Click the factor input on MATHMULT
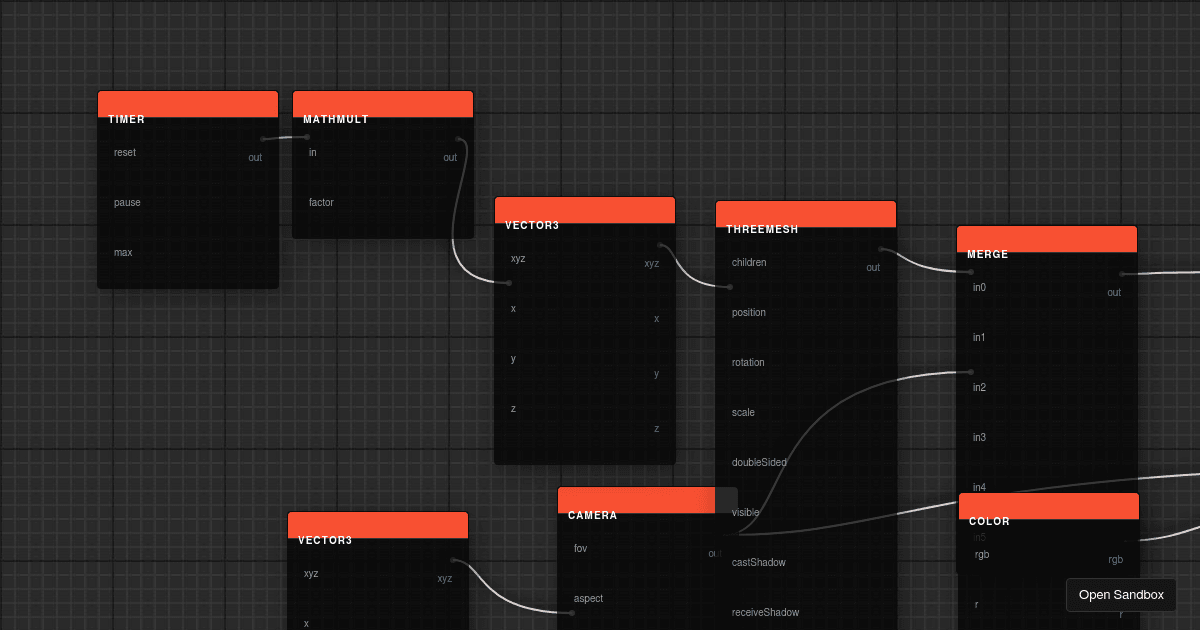 (320, 202)
